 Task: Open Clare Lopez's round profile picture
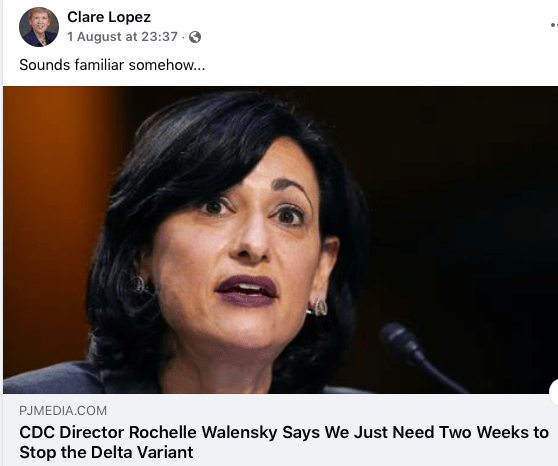[x=39, y=27]
